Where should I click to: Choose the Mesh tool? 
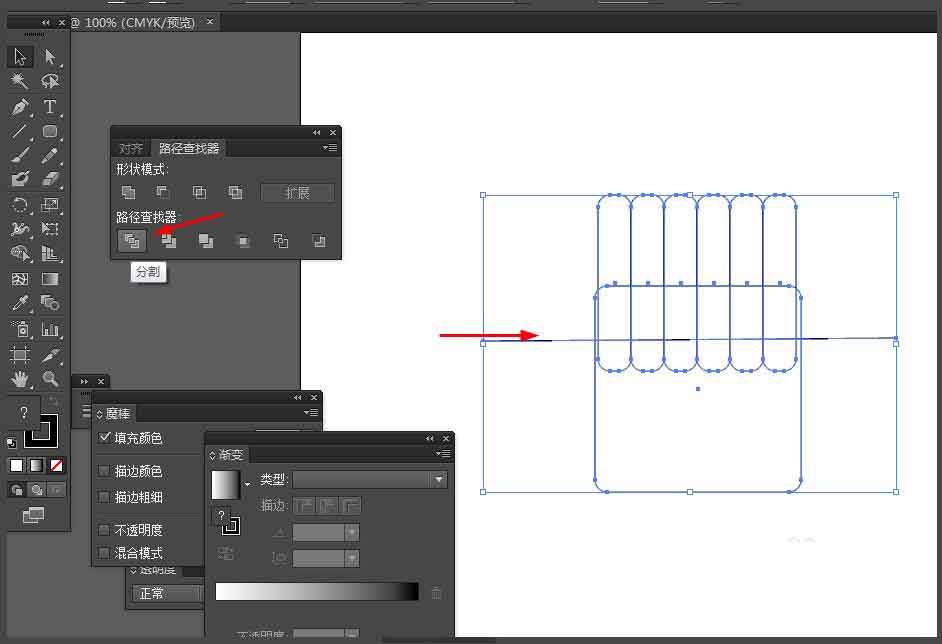20,279
